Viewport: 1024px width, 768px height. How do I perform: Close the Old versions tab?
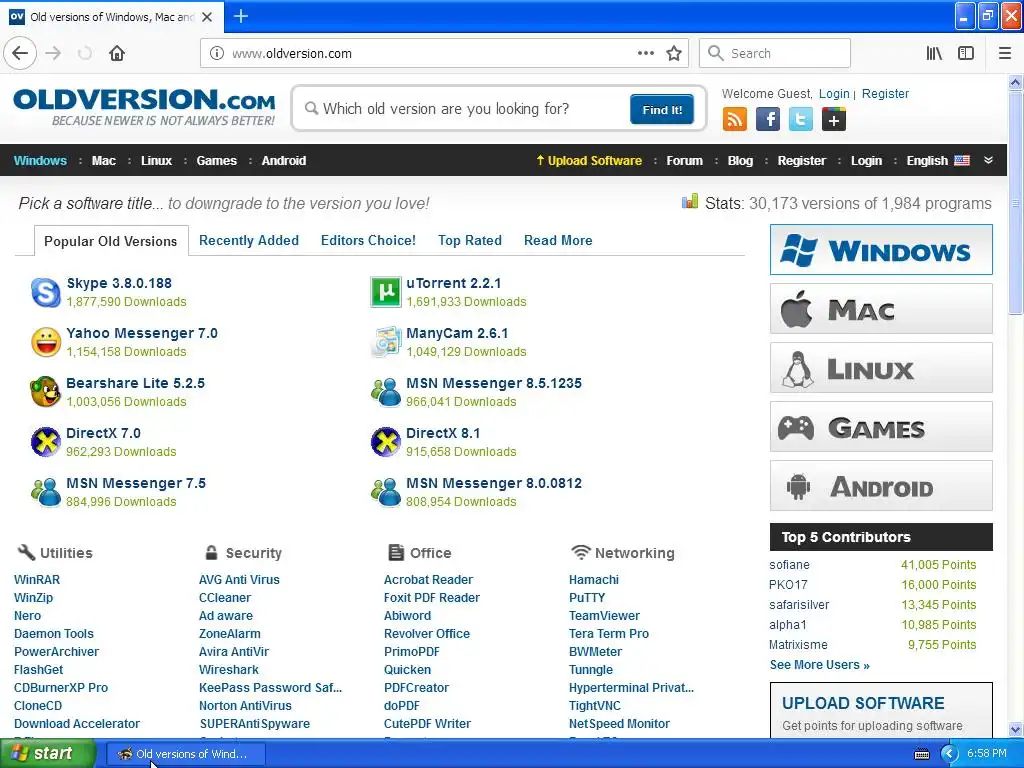tap(207, 17)
